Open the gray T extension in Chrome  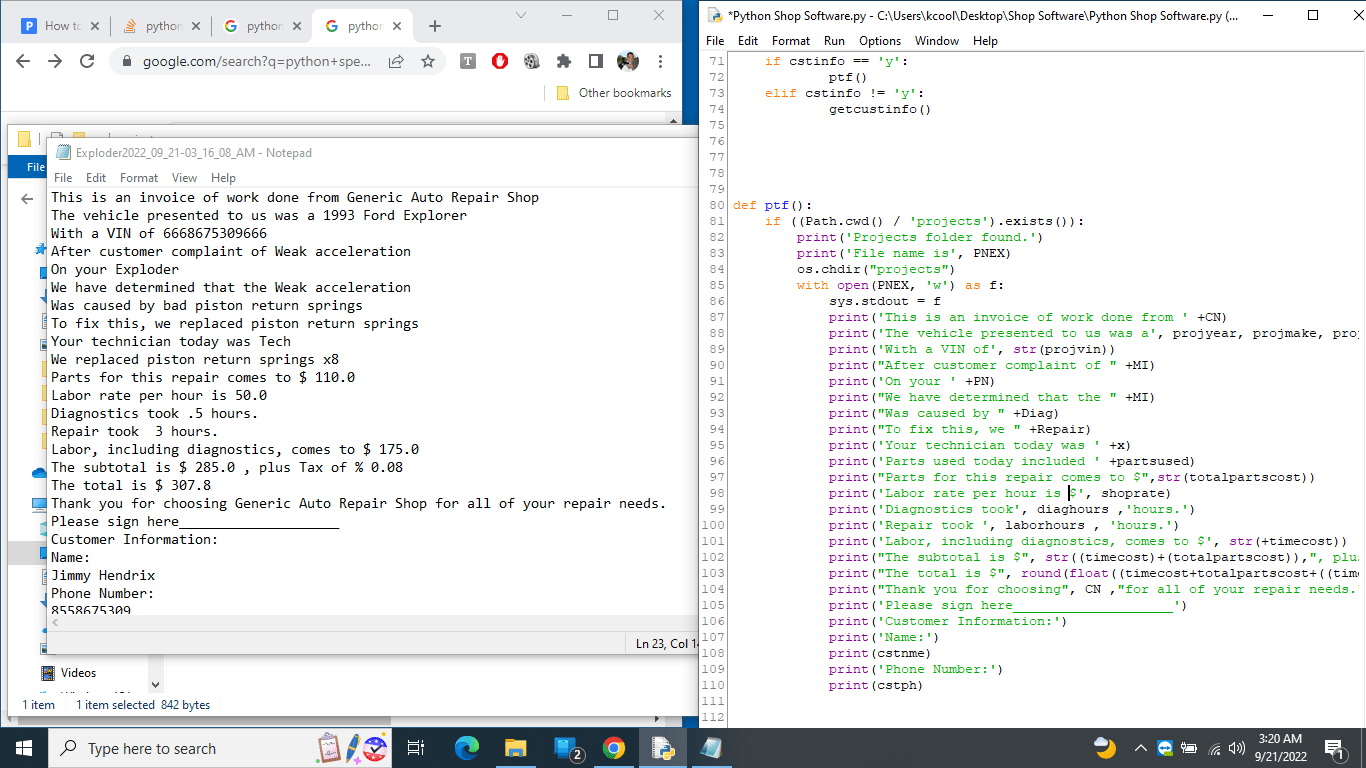(468, 61)
